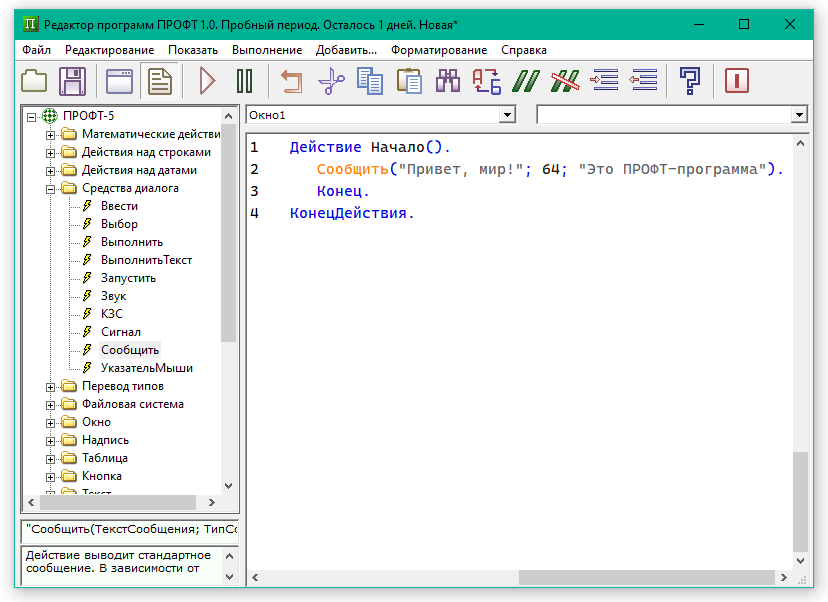
Task: Click the Сообщить syntax hint field
Action: click(130, 530)
